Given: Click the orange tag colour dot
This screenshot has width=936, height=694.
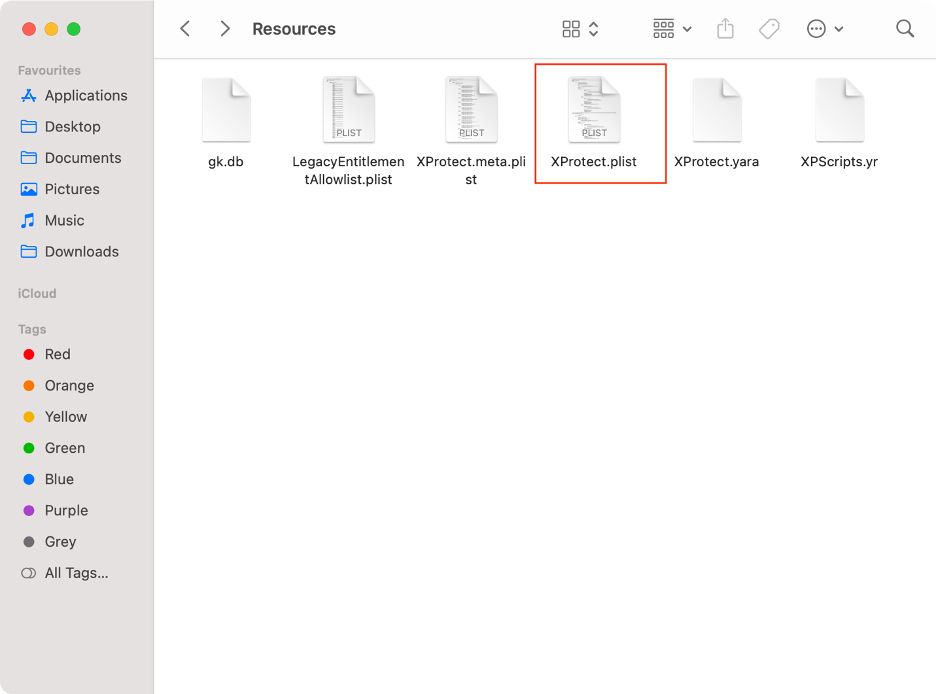Looking at the screenshot, I should tap(29, 385).
